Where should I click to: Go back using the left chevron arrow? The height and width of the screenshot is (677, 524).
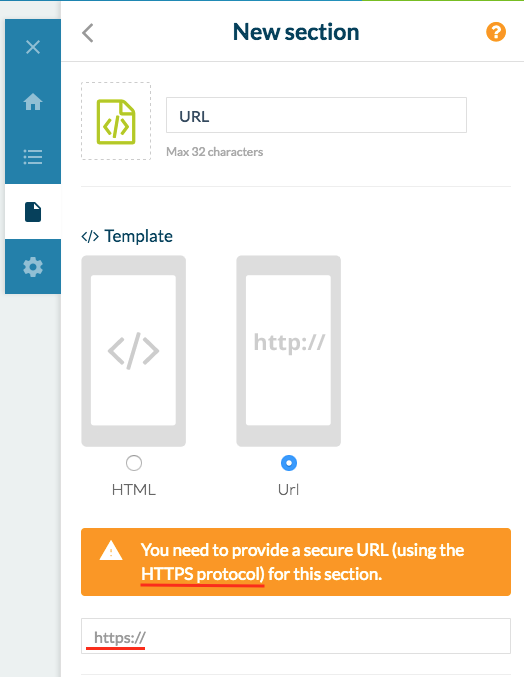tap(88, 33)
